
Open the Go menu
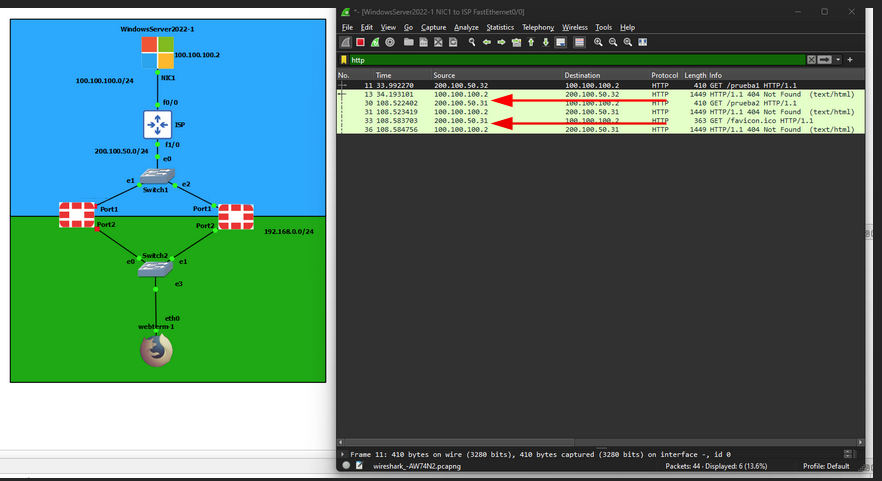[x=408, y=27]
